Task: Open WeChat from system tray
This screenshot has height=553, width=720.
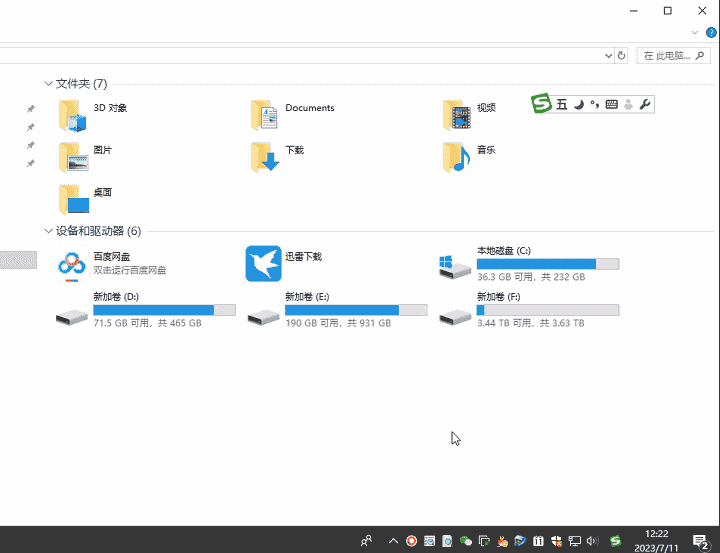Action: coord(466,541)
